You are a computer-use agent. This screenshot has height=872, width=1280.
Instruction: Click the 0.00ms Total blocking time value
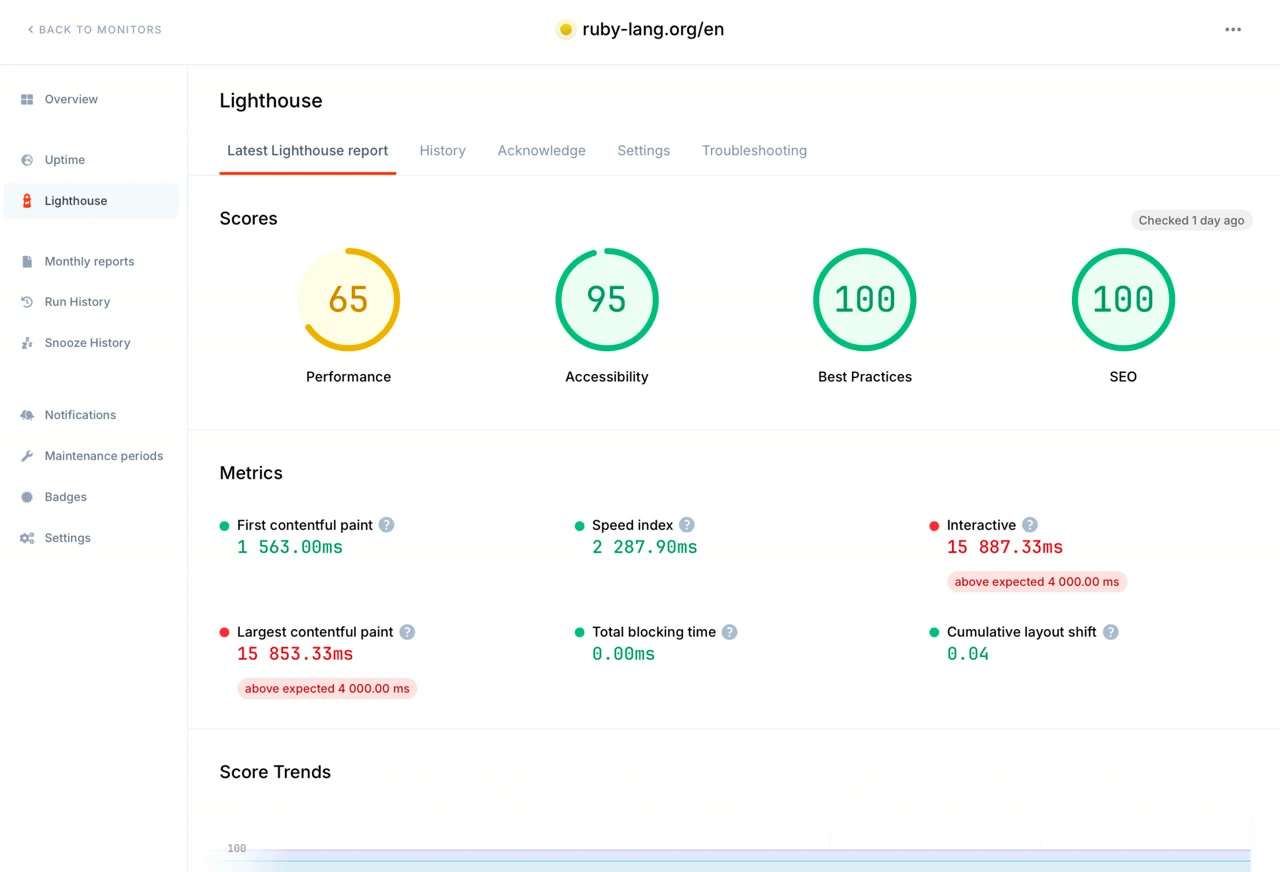point(623,654)
